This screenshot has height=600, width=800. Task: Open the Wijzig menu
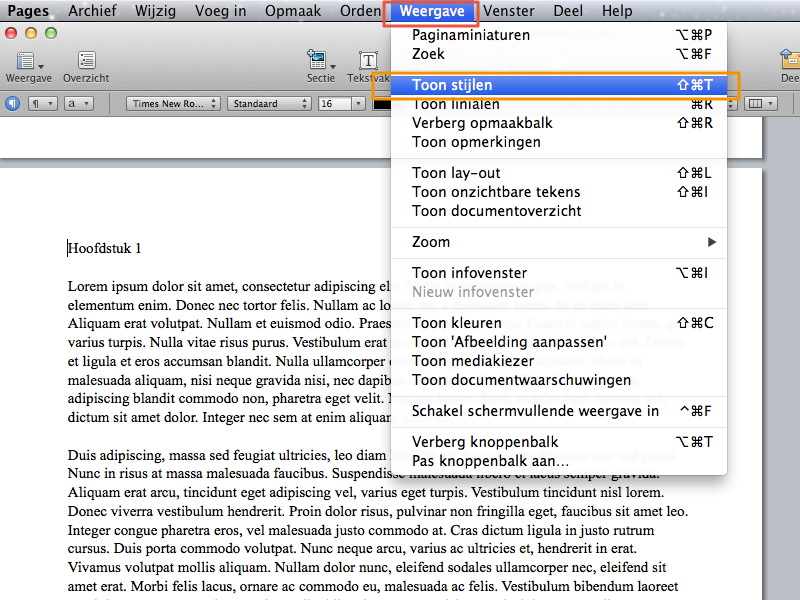coord(155,11)
